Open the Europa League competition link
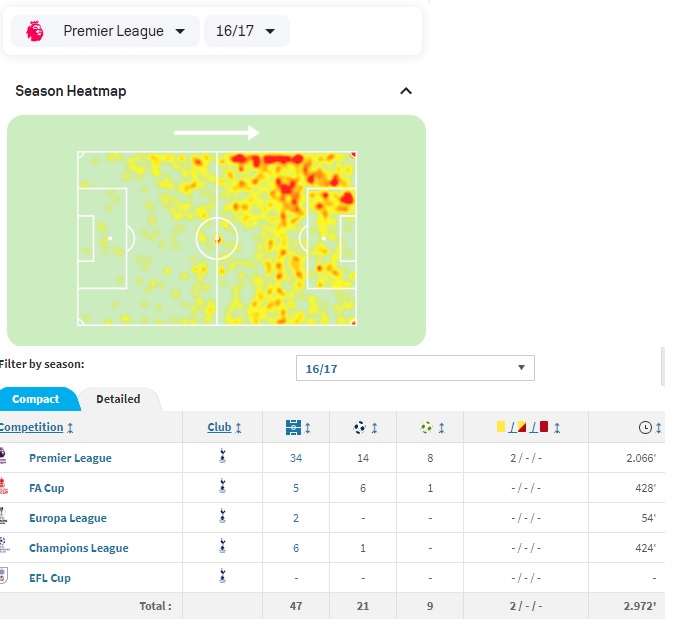This screenshot has width=673, height=627. (x=67, y=518)
